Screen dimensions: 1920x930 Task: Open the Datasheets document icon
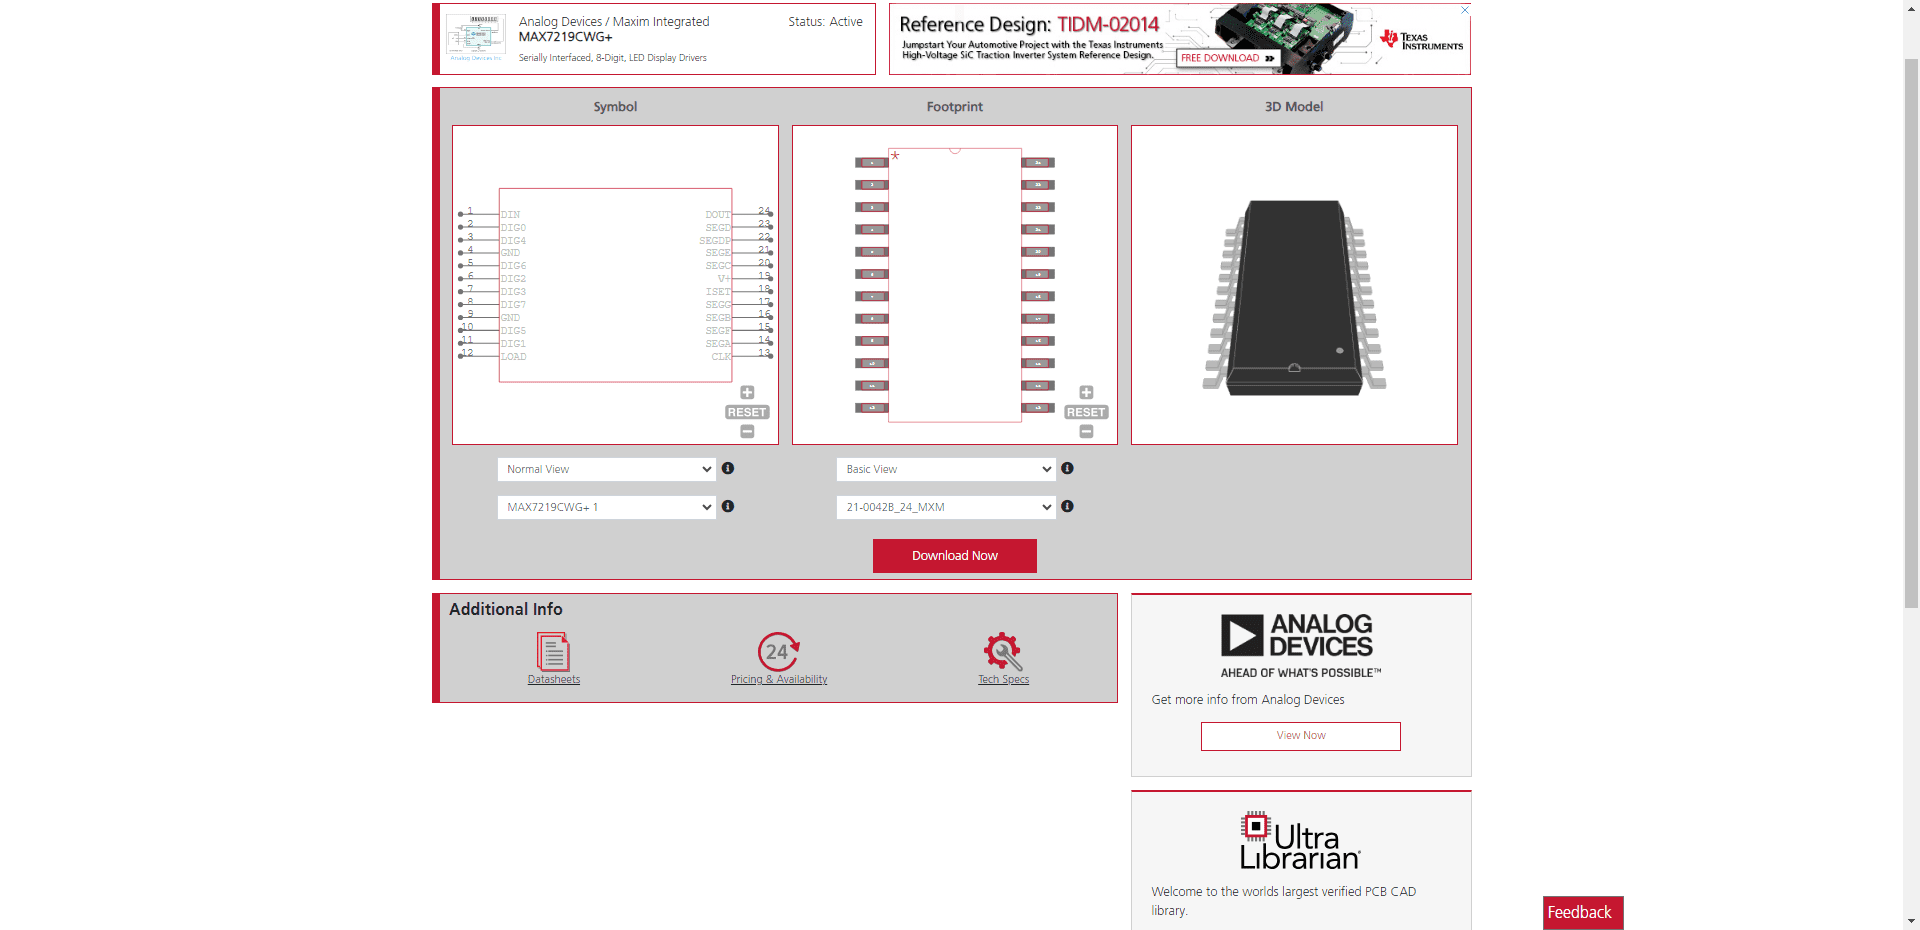[x=553, y=652]
